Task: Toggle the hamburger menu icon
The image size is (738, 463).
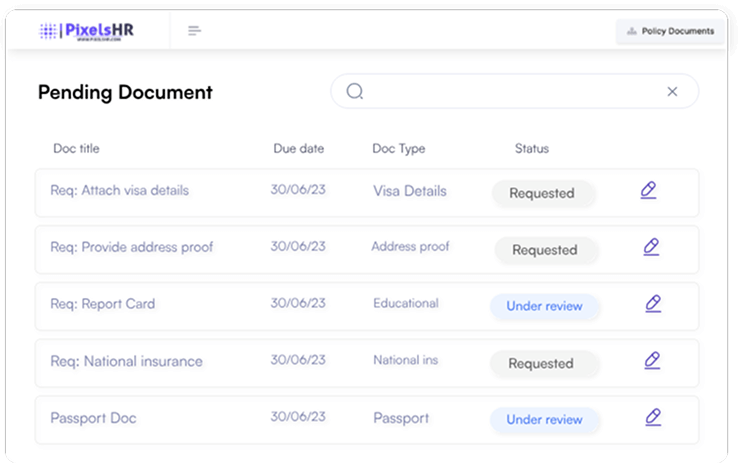Action: [x=195, y=31]
